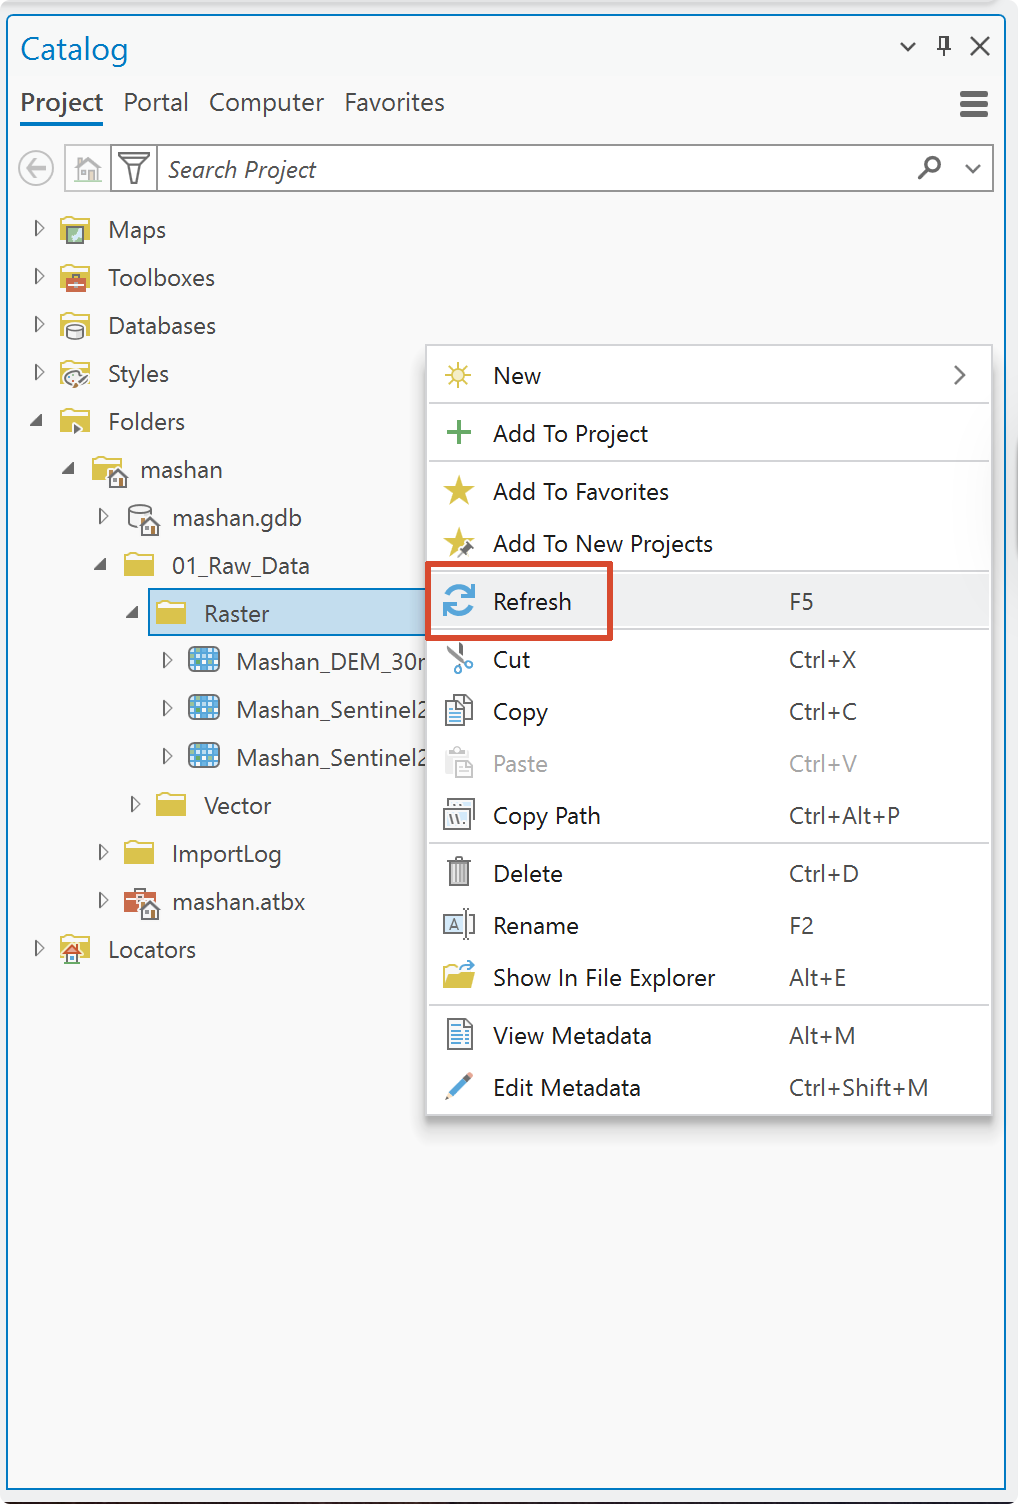This screenshot has width=1018, height=1504.
Task: Choose Add To Project
Action: coord(709,434)
